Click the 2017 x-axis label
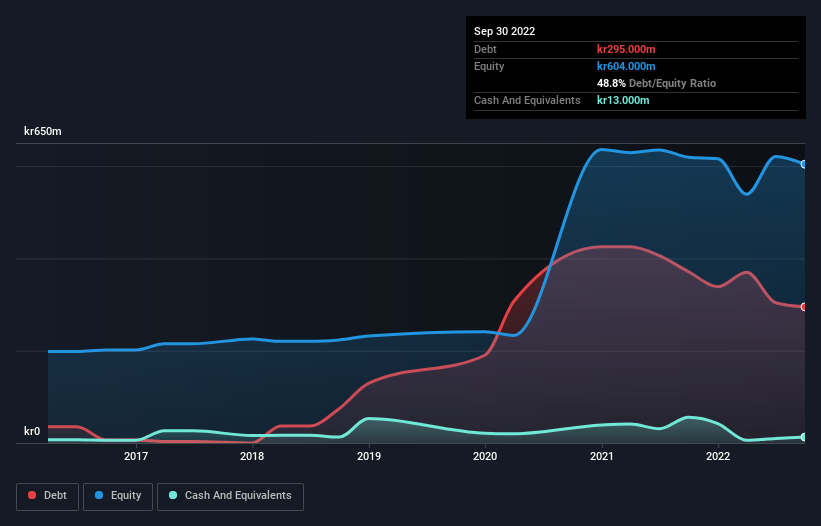 [136, 456]
